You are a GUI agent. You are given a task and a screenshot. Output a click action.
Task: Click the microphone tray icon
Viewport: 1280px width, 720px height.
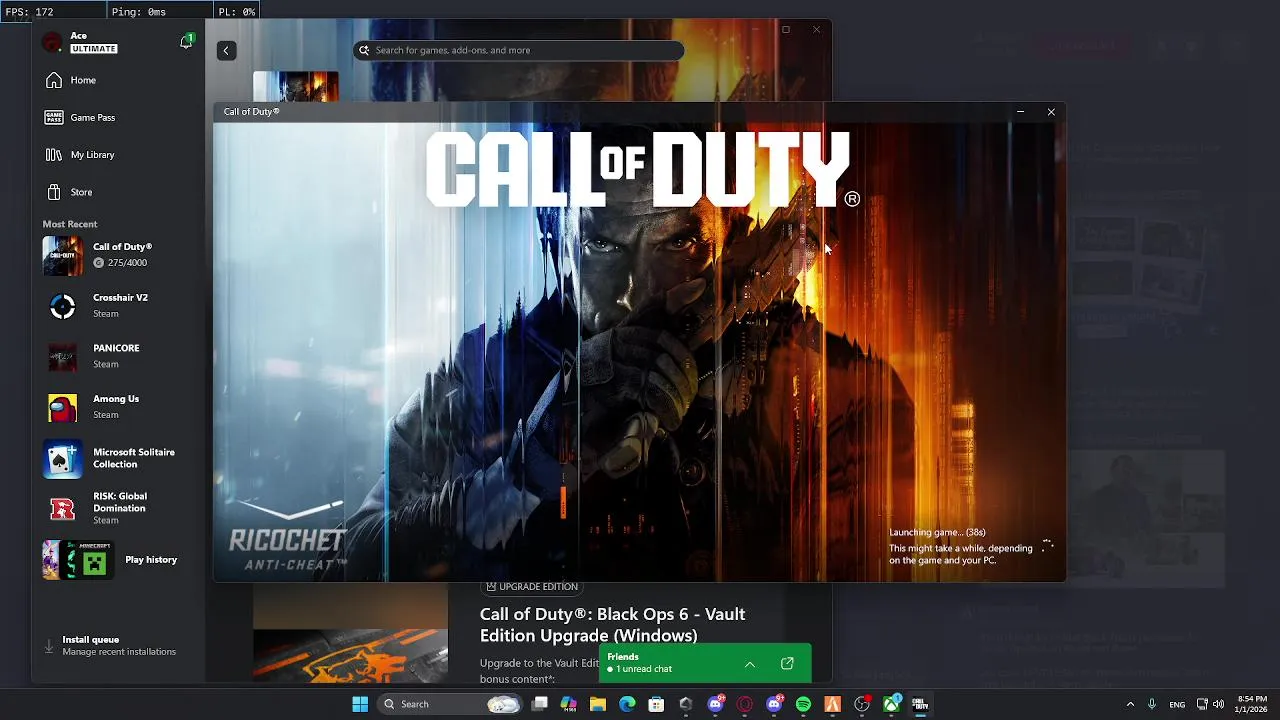pos(1153,704)
